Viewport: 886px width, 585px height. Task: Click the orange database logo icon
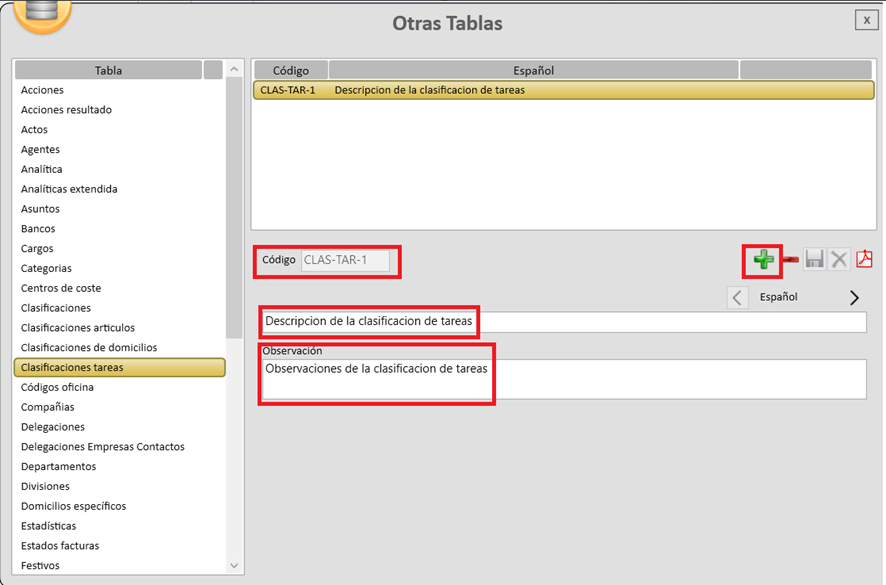pyautogui.click(x=42, y=14)
